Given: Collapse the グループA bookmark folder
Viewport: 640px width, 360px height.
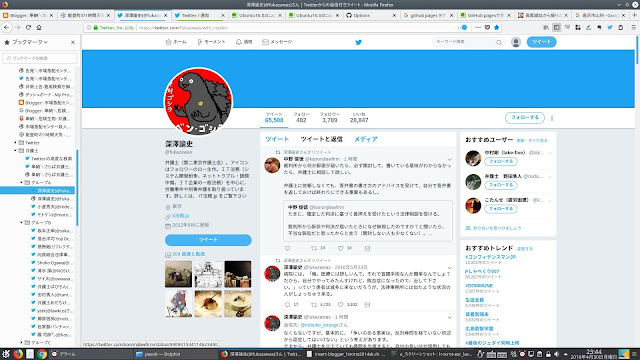Looking at the screenshot, I should [22, 182].
